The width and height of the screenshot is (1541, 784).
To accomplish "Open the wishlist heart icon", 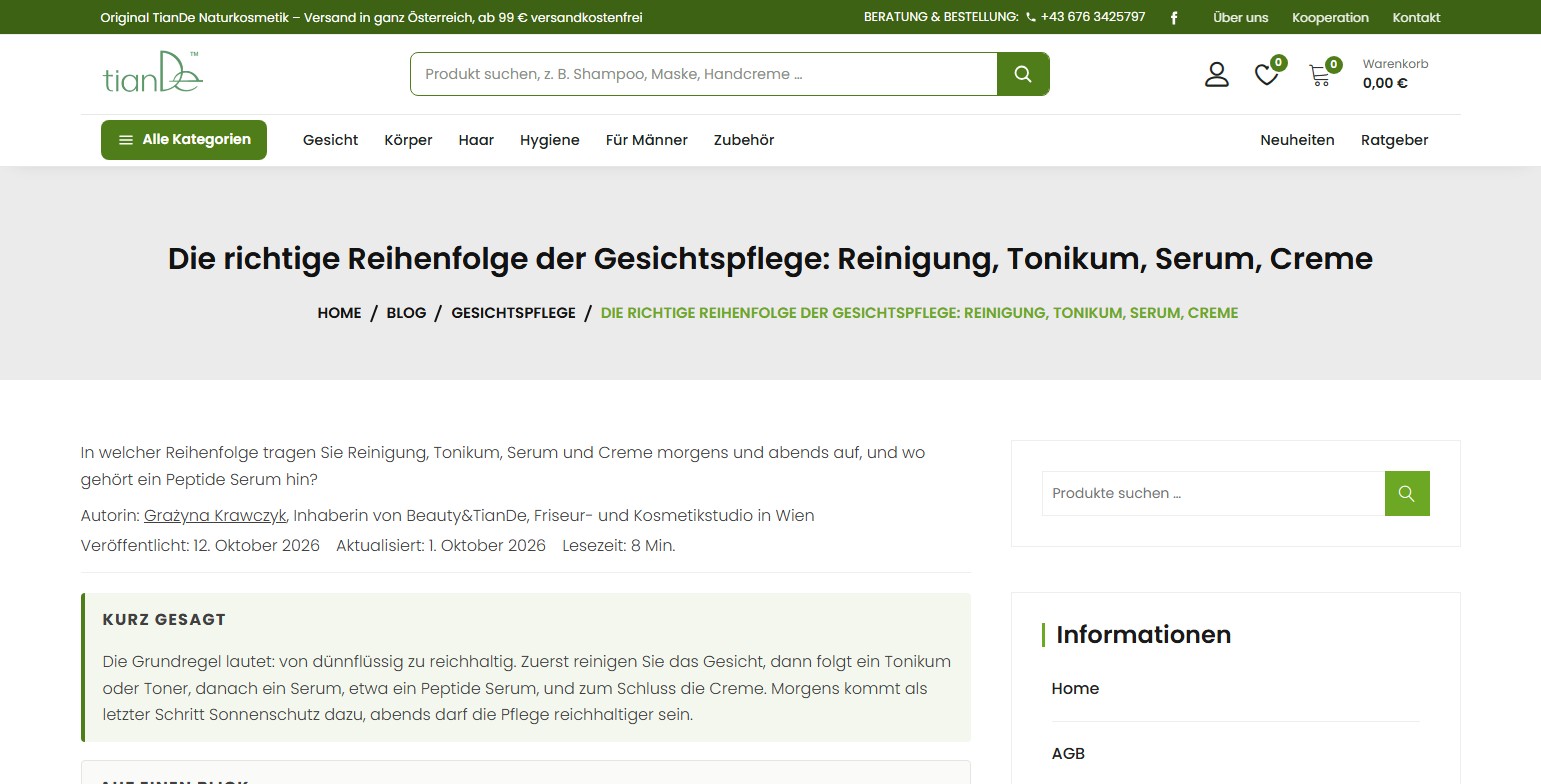I will (x=1266, y=74).
